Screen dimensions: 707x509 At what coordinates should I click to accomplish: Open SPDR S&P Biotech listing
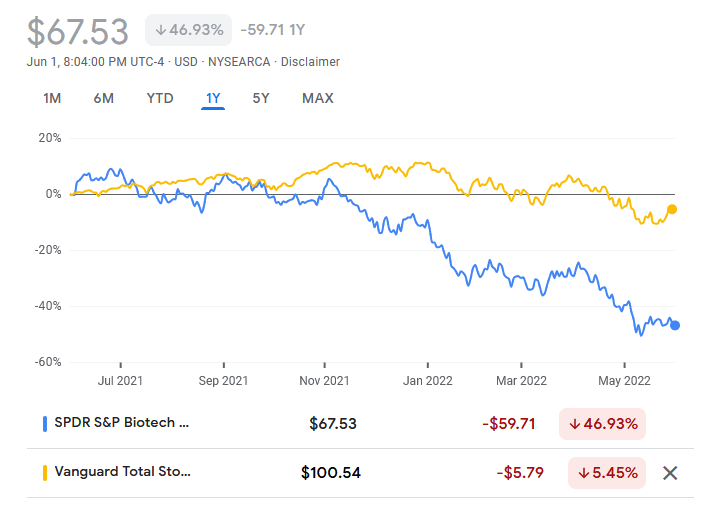122,423
